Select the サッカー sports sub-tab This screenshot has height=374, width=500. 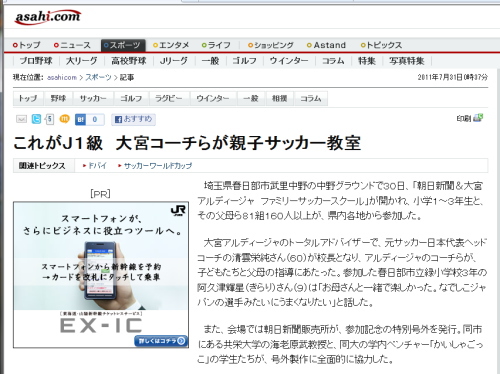coord(93,98)
